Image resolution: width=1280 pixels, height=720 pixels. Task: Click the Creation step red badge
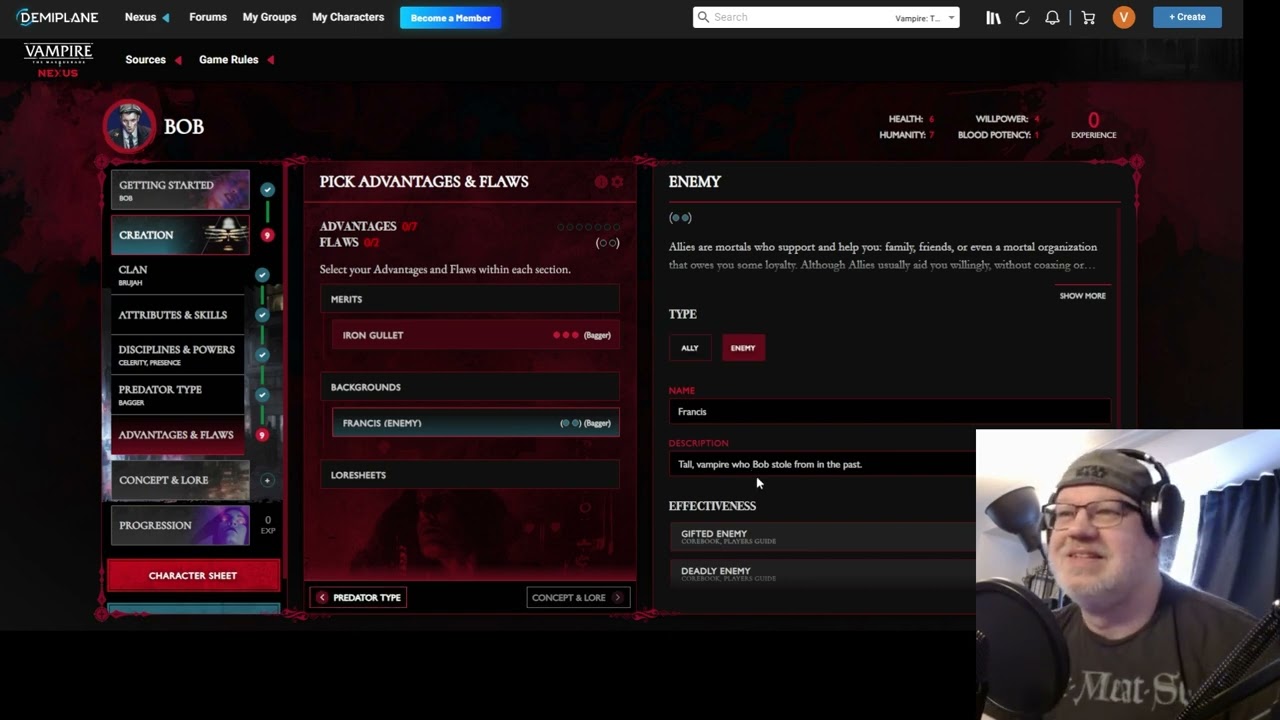[x=267, y=235]
